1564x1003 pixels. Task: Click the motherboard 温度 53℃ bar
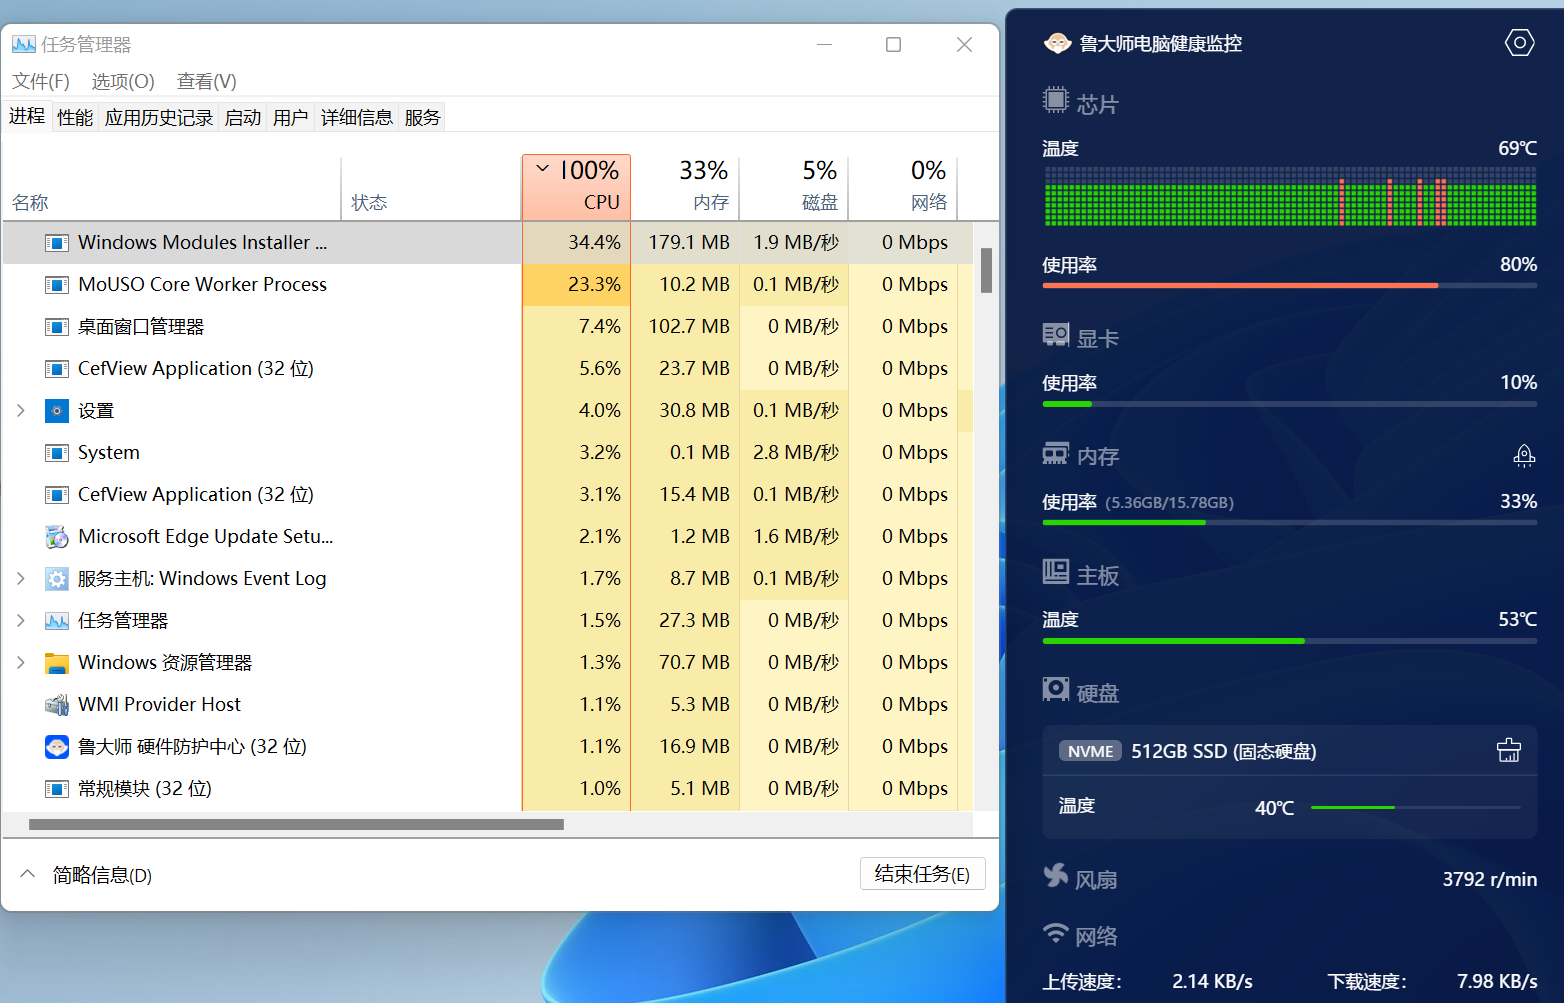(x=1290, y=640)
